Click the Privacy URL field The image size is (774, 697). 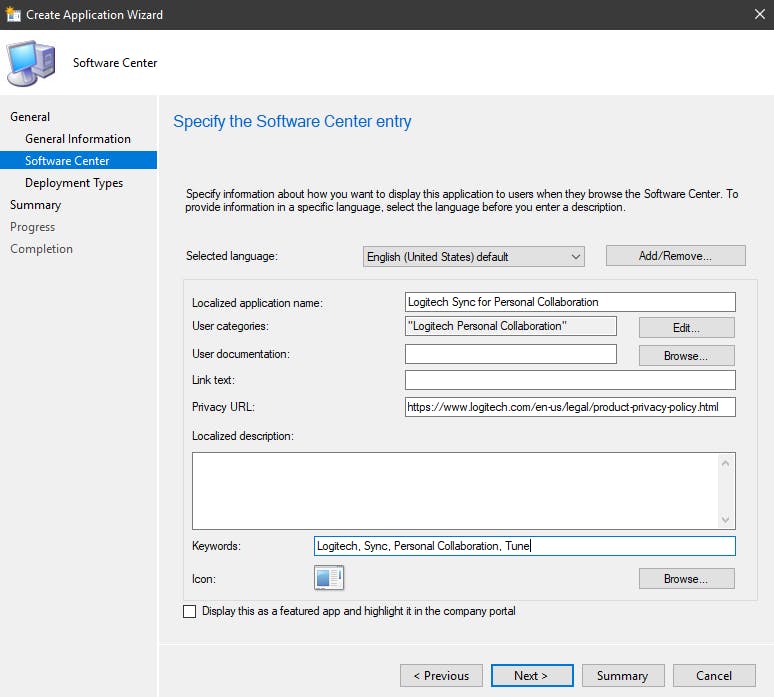coord(570,407)
